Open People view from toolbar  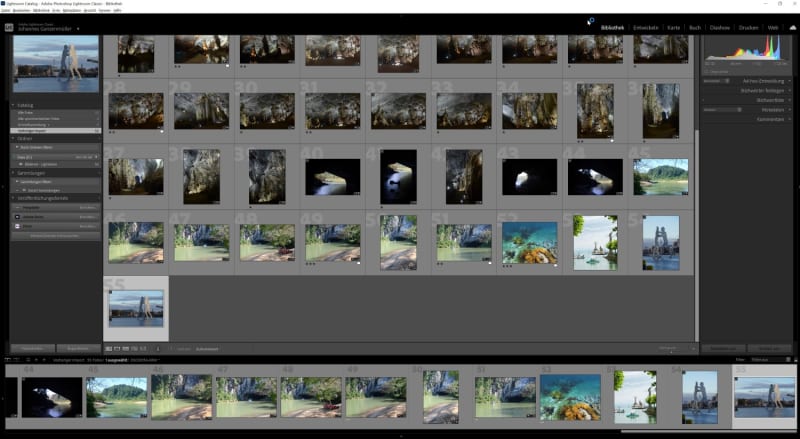click(x=143, y=349)
